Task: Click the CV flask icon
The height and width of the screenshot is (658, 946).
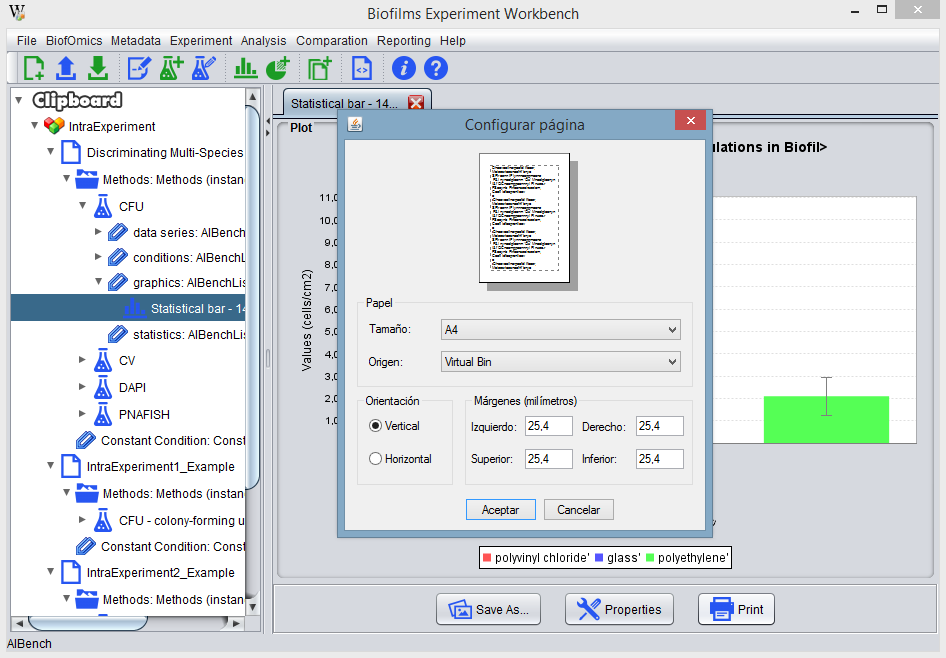Action: 103,361
